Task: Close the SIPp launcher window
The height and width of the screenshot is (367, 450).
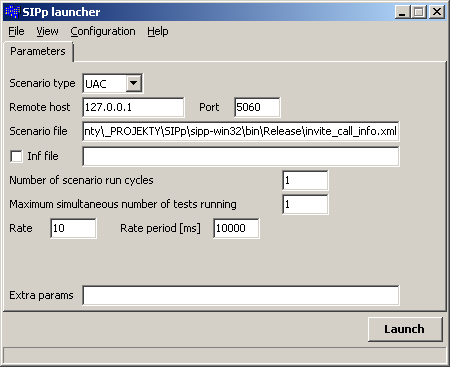Action: pos(436,12)
